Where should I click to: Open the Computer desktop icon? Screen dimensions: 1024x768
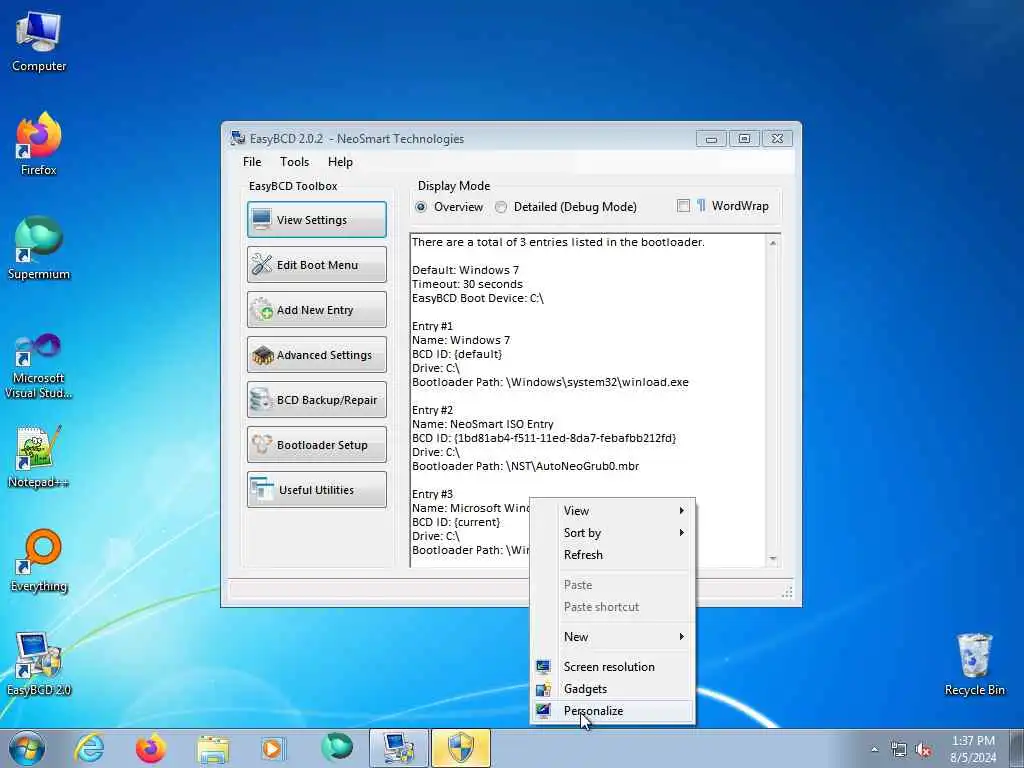tap(39, 41)
